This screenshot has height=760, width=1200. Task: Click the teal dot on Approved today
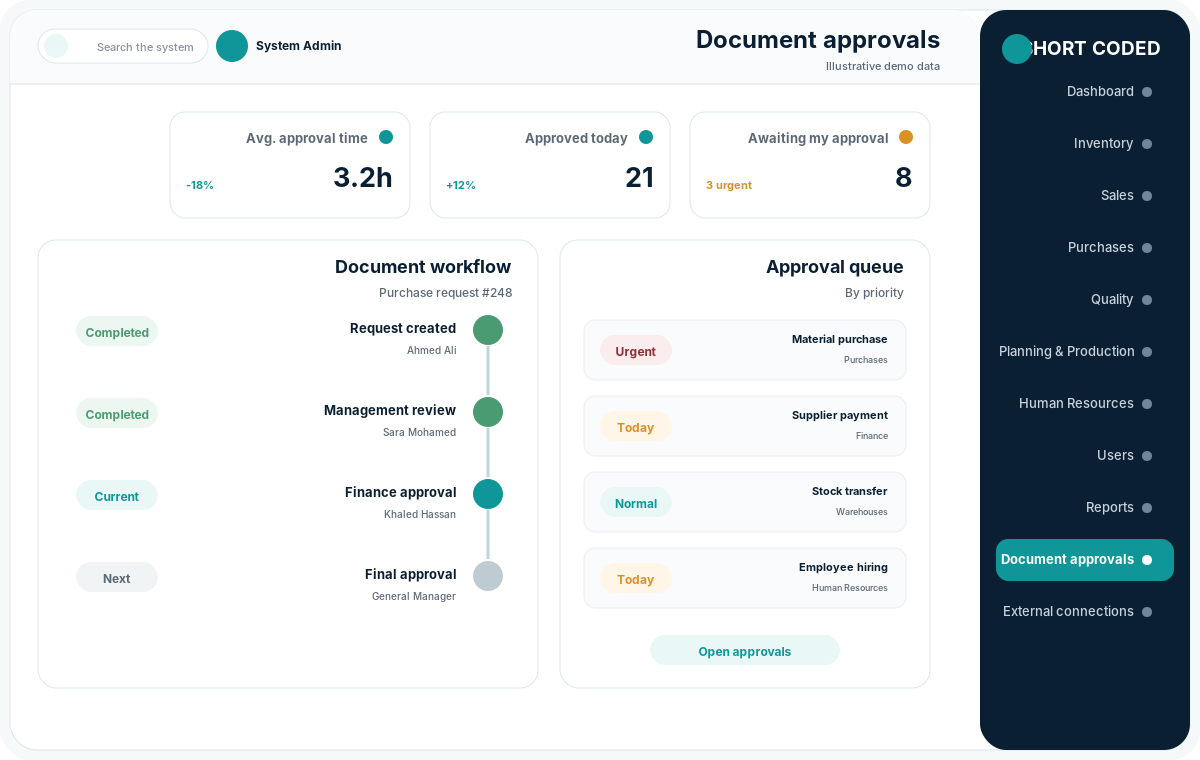click(646, 137)
